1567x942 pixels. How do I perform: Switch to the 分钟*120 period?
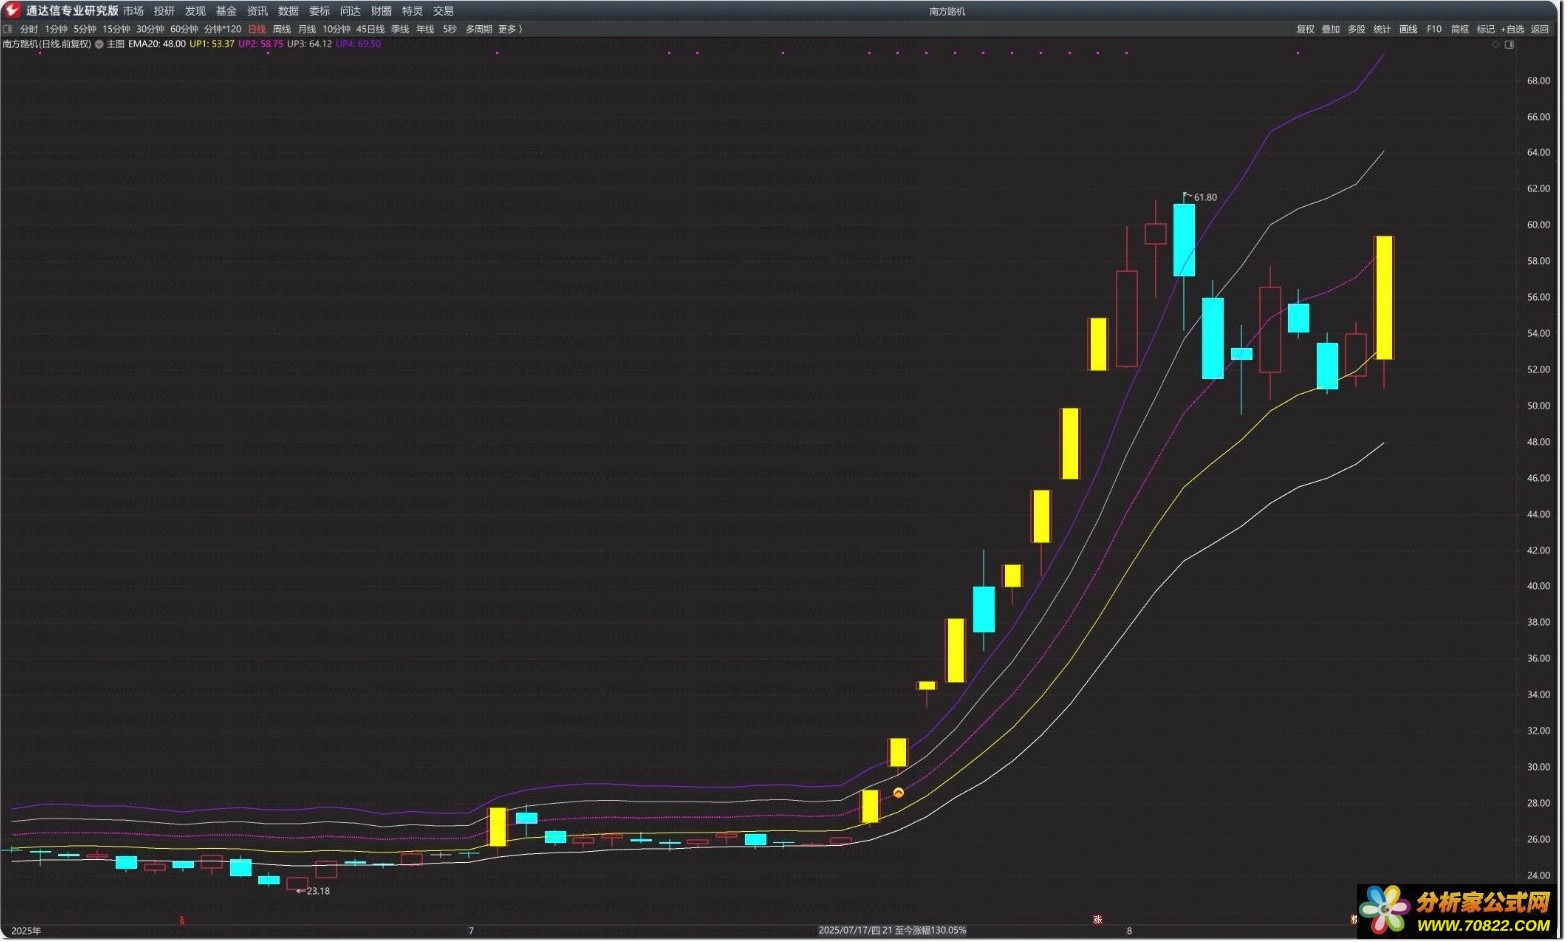(x=223, y=29)
